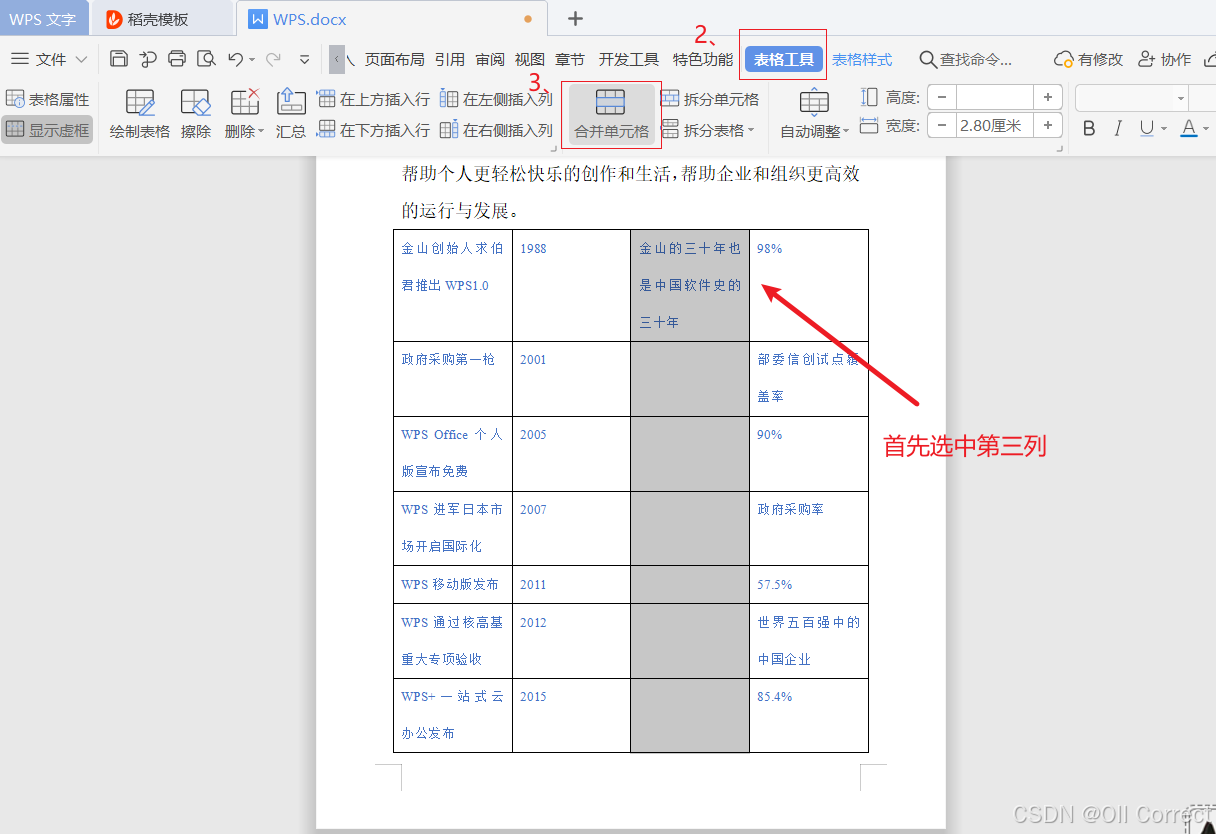Screen dimensions: 1216x834
Task: Click the ribbon tabs scroll-left arrow
Action: pyautogui.click(x=337, y=59)
